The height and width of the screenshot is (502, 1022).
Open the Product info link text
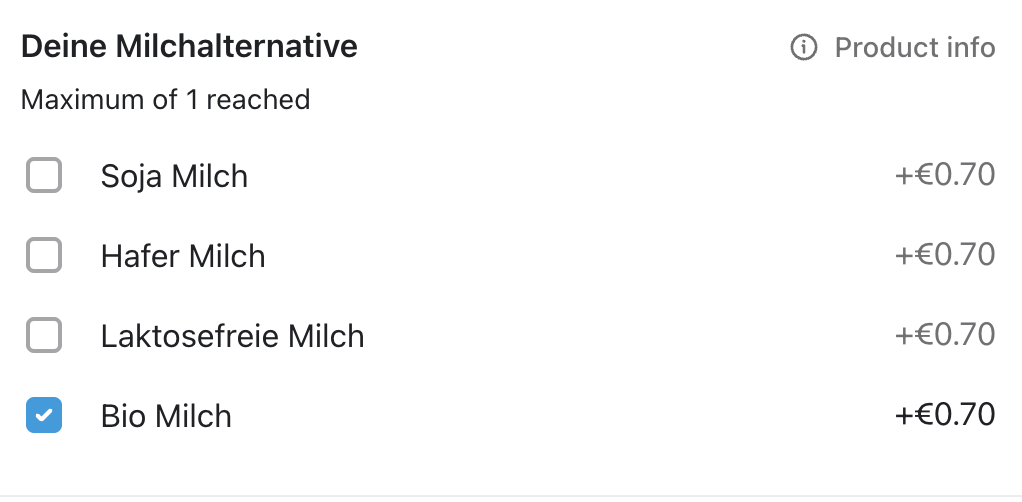(x=915, y=47)
